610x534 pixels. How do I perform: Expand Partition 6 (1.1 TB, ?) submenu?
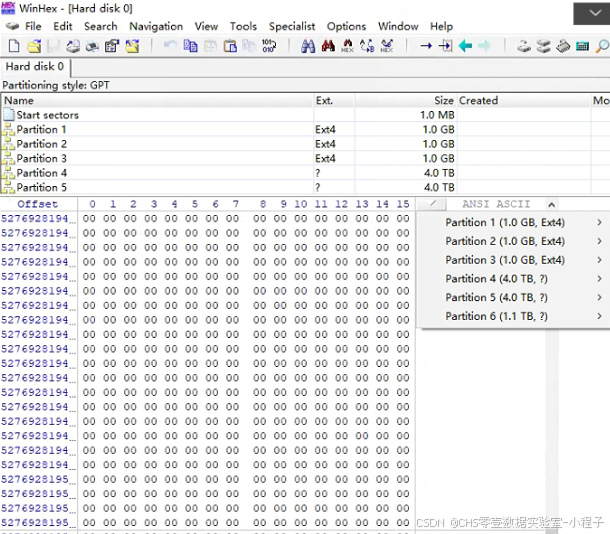[514, 316]
